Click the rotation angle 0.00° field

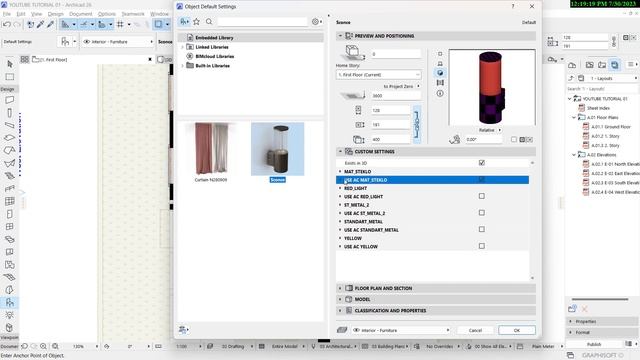(x=484, y=140)
